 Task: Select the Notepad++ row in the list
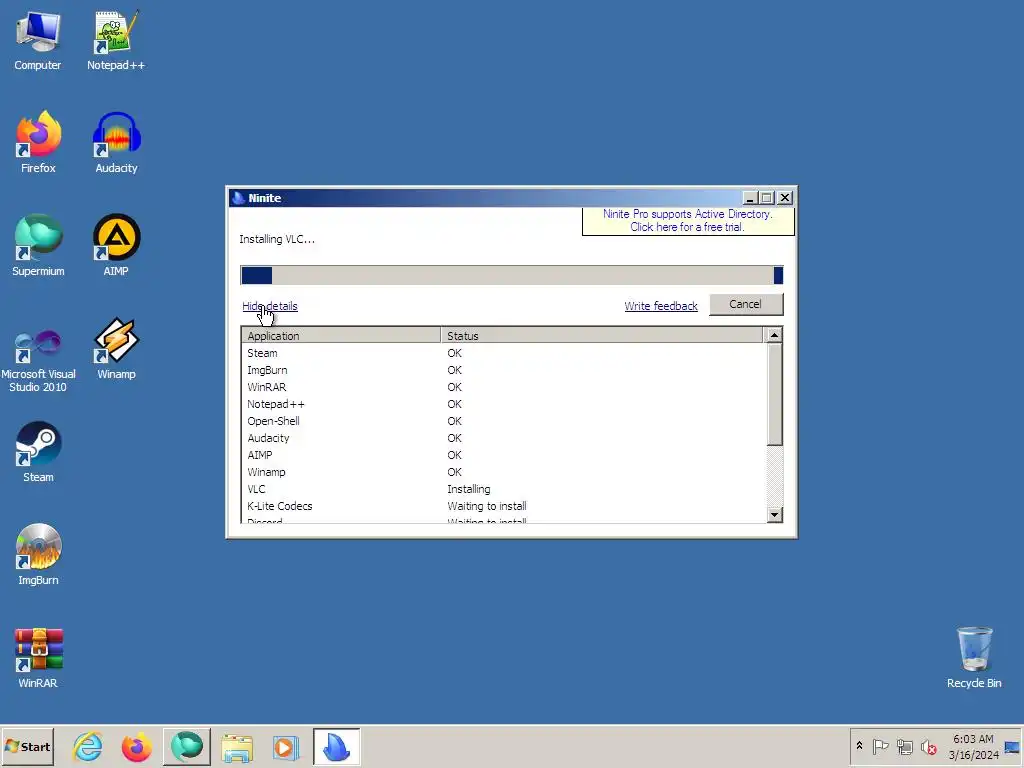point(502,404)
